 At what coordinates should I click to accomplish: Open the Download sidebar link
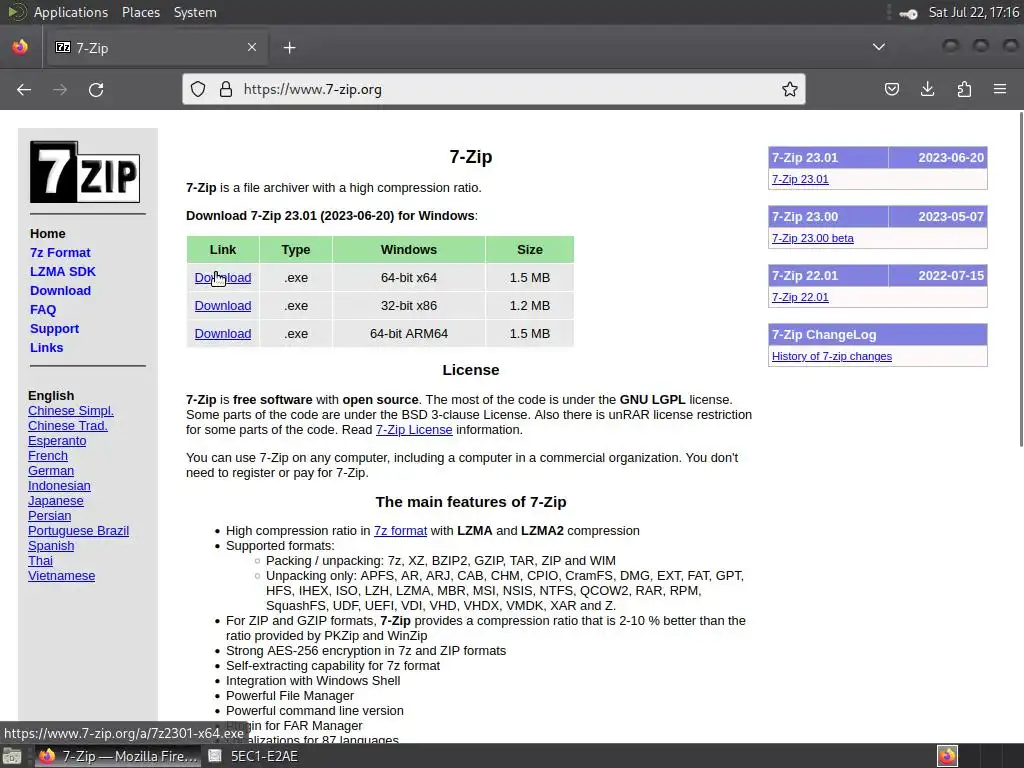coord(60,291)
